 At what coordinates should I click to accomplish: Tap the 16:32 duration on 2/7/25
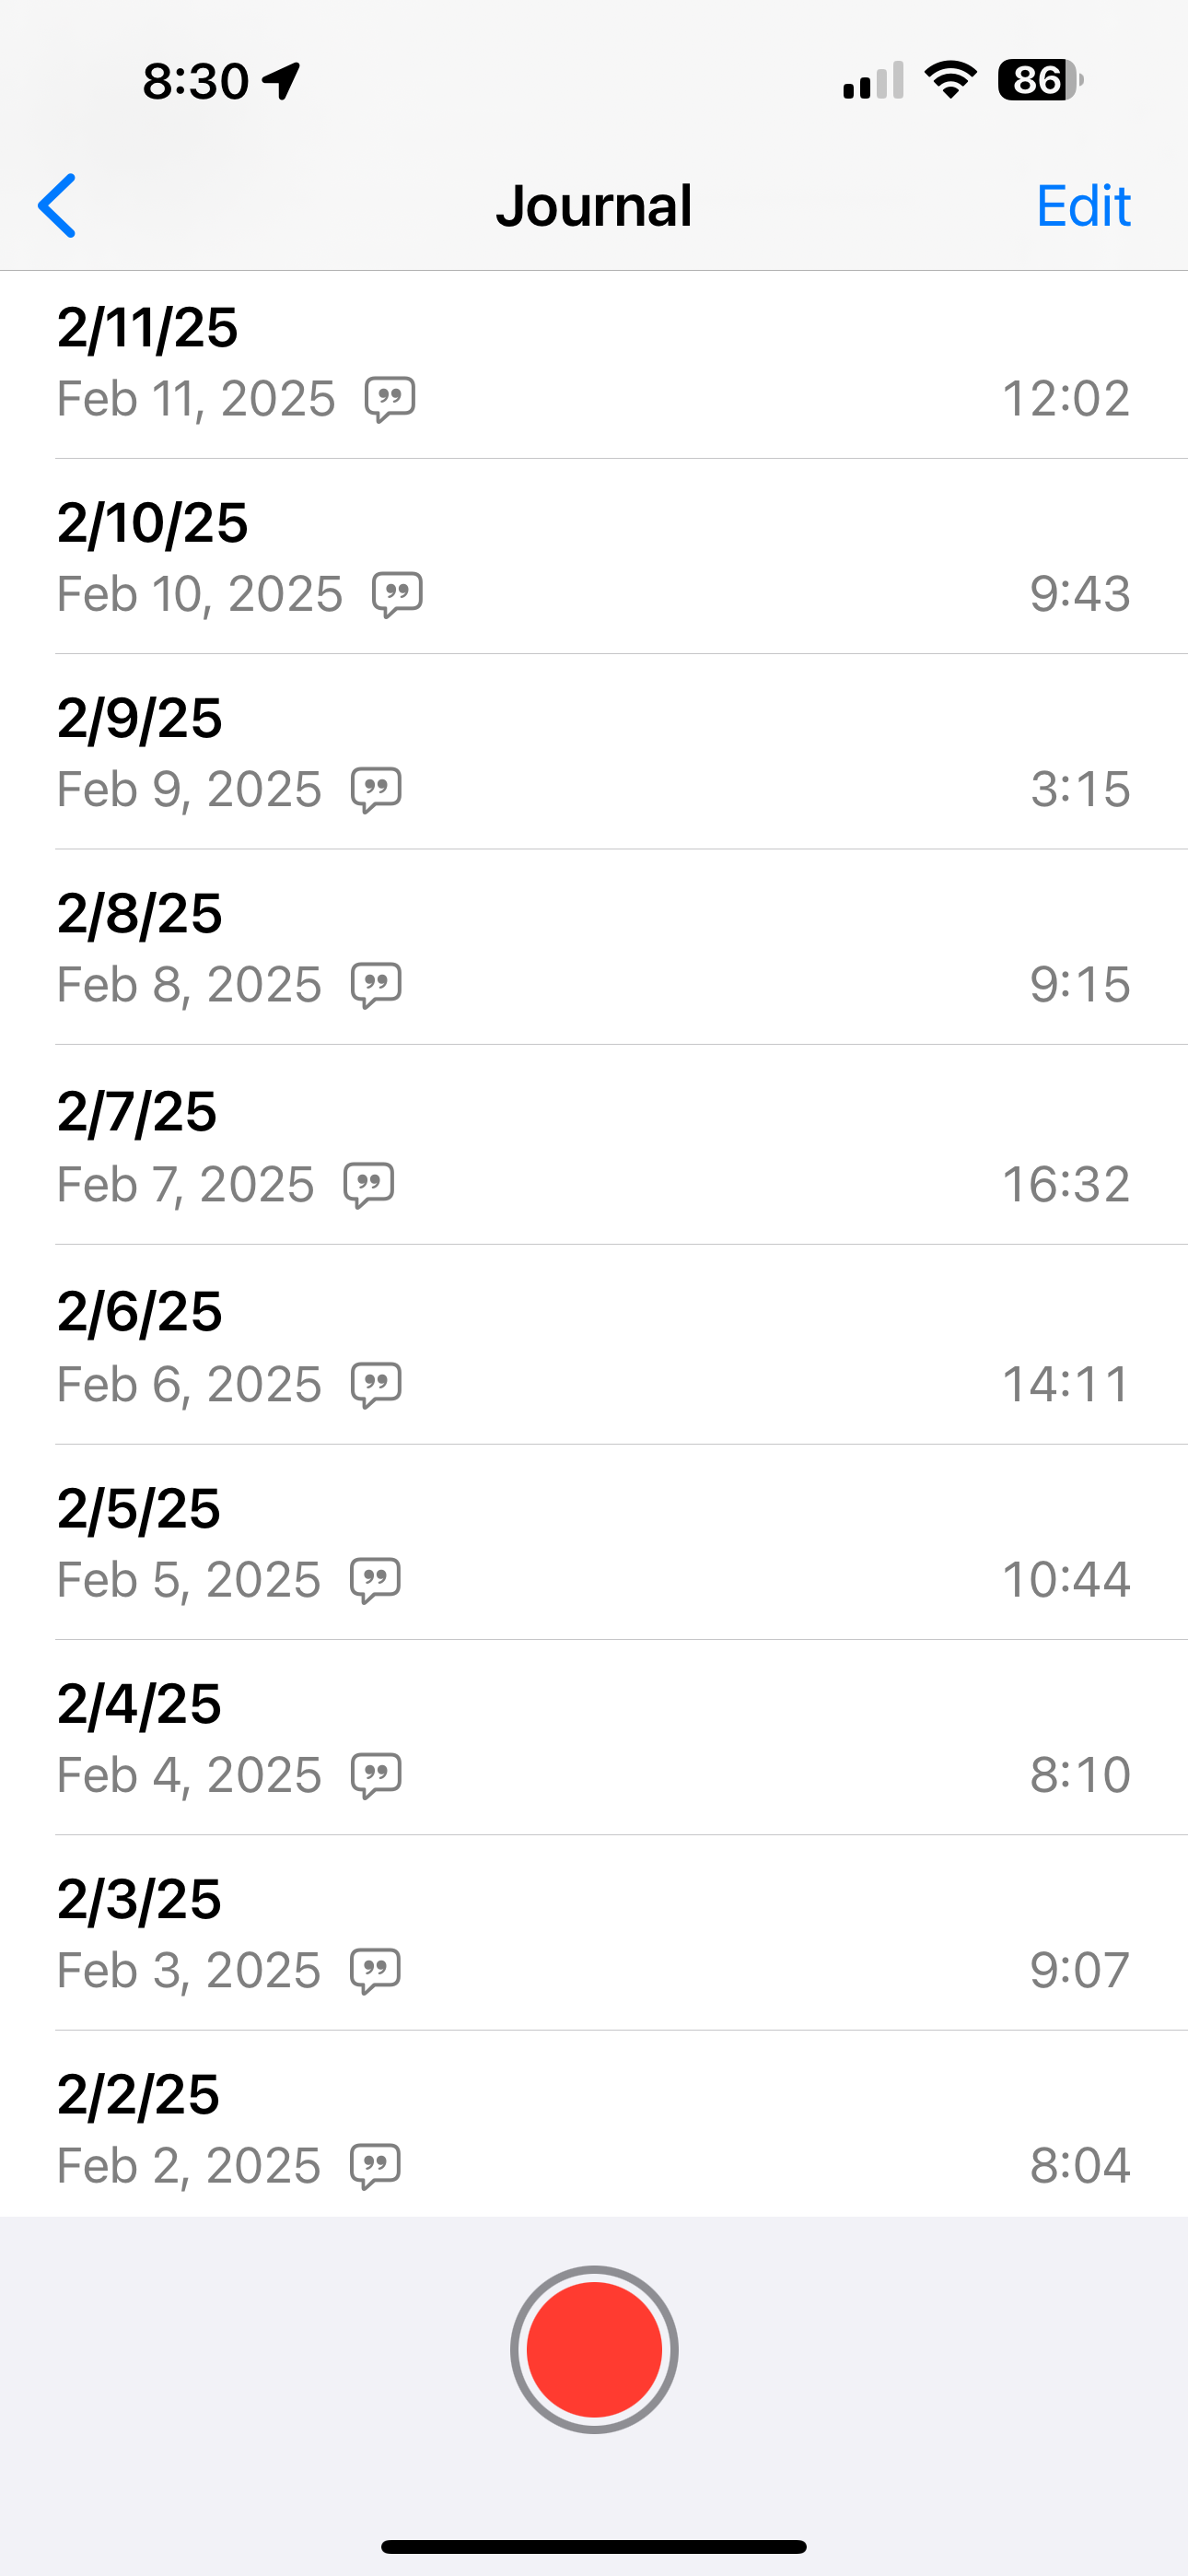1066,1185
